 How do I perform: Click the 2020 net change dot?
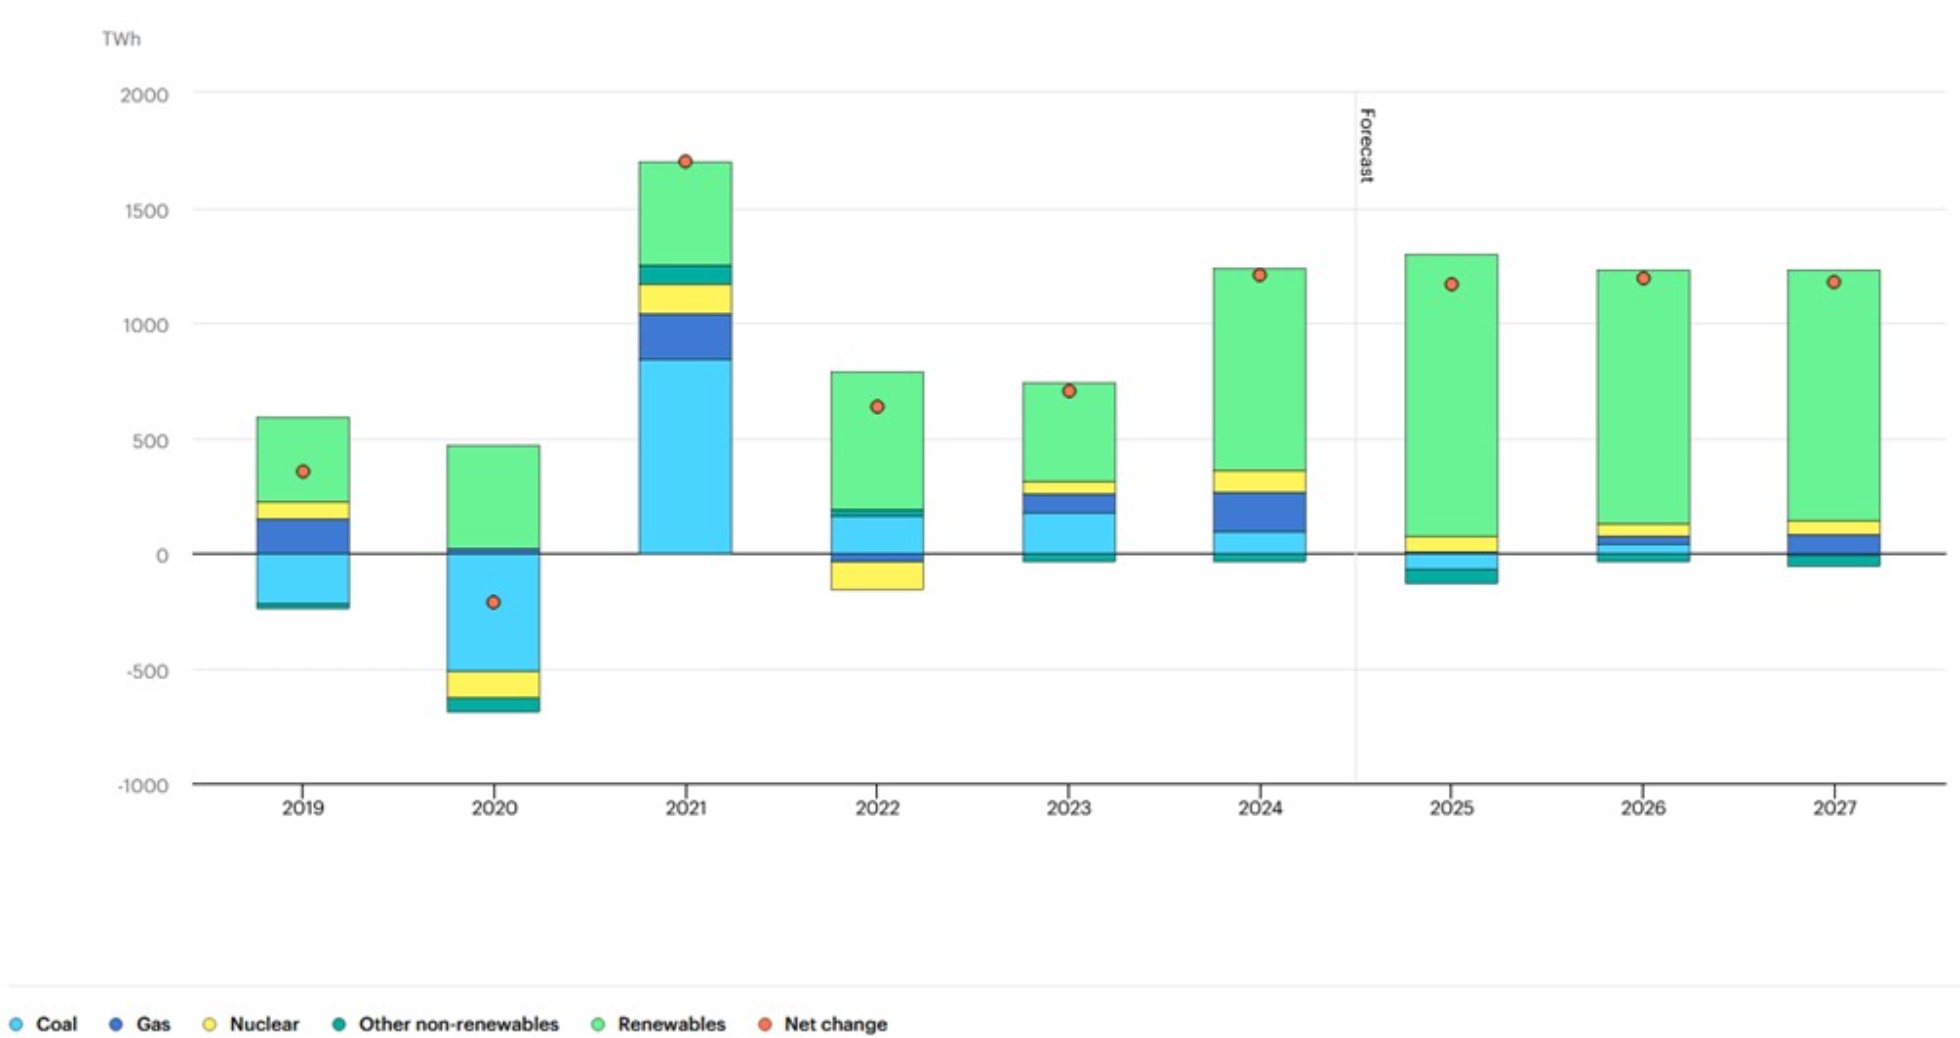(493, 602)
